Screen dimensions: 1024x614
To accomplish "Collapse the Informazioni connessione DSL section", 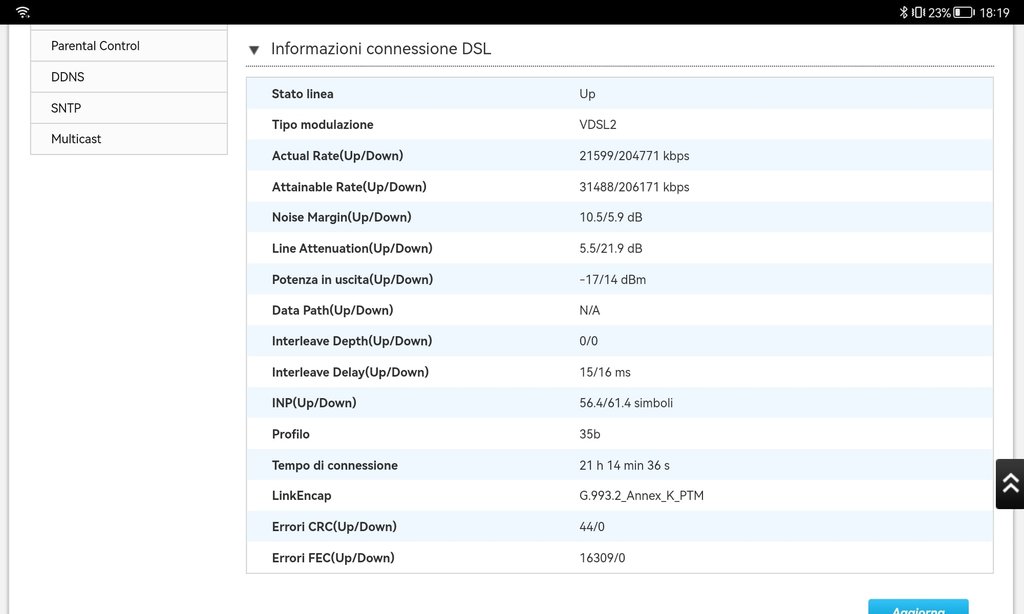I will pyautogui.click(x=254, y=50).
